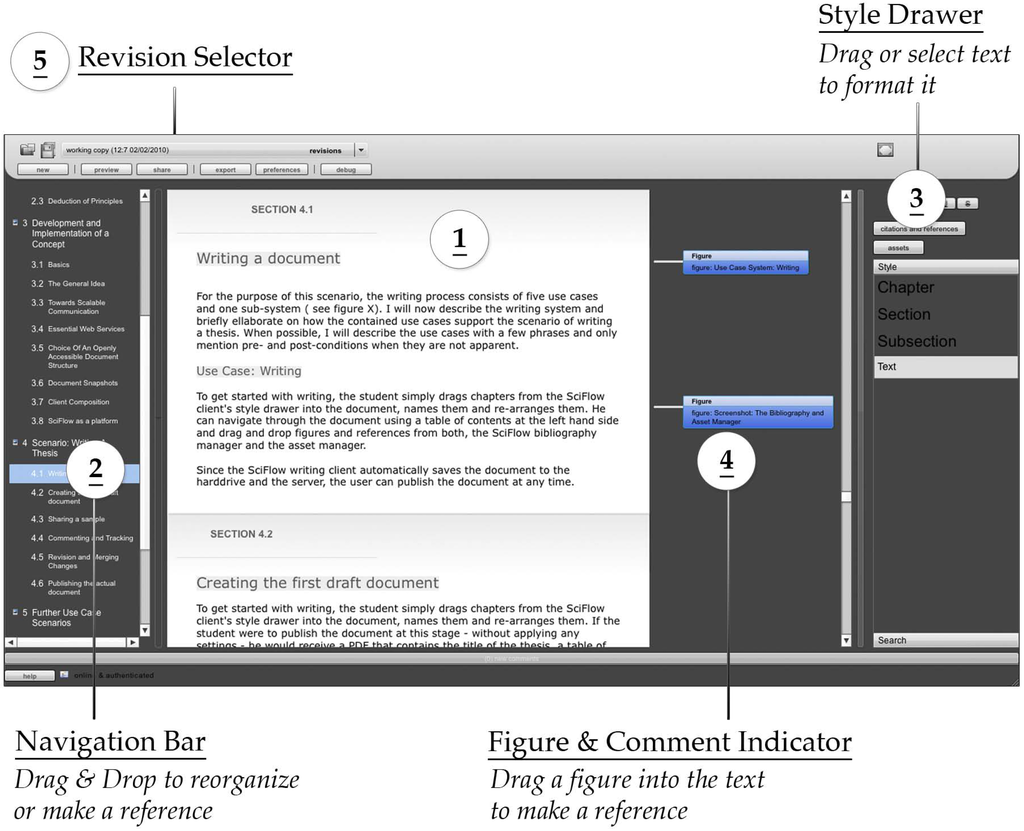This screenshot has height=831, width=1024.
Task: Navigate to 3.5 Choice Of An Openly Accessible Document Structure
Action: [x=74, y=356]
